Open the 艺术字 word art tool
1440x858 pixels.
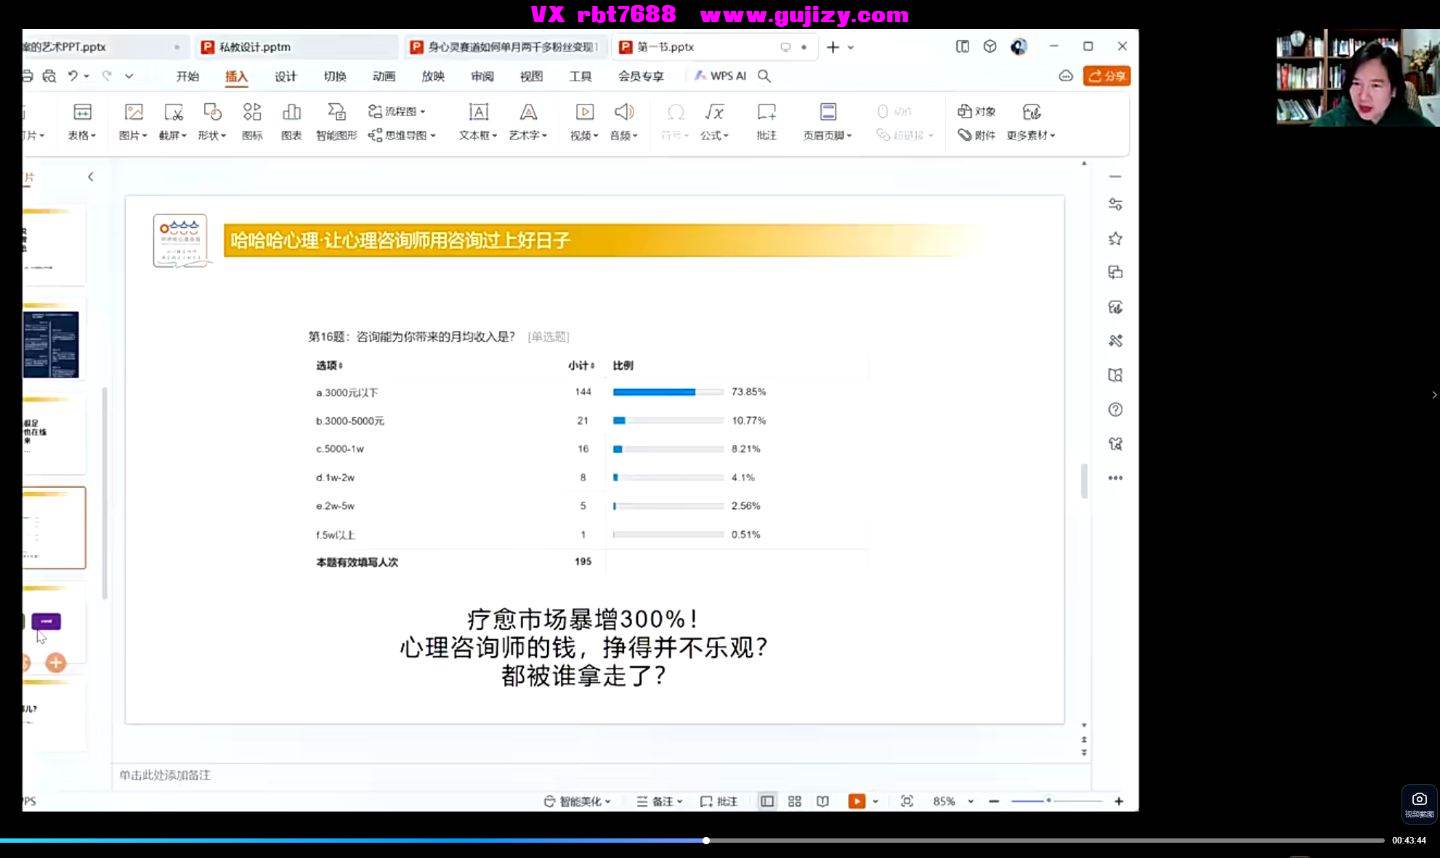[x=528, y=121]
